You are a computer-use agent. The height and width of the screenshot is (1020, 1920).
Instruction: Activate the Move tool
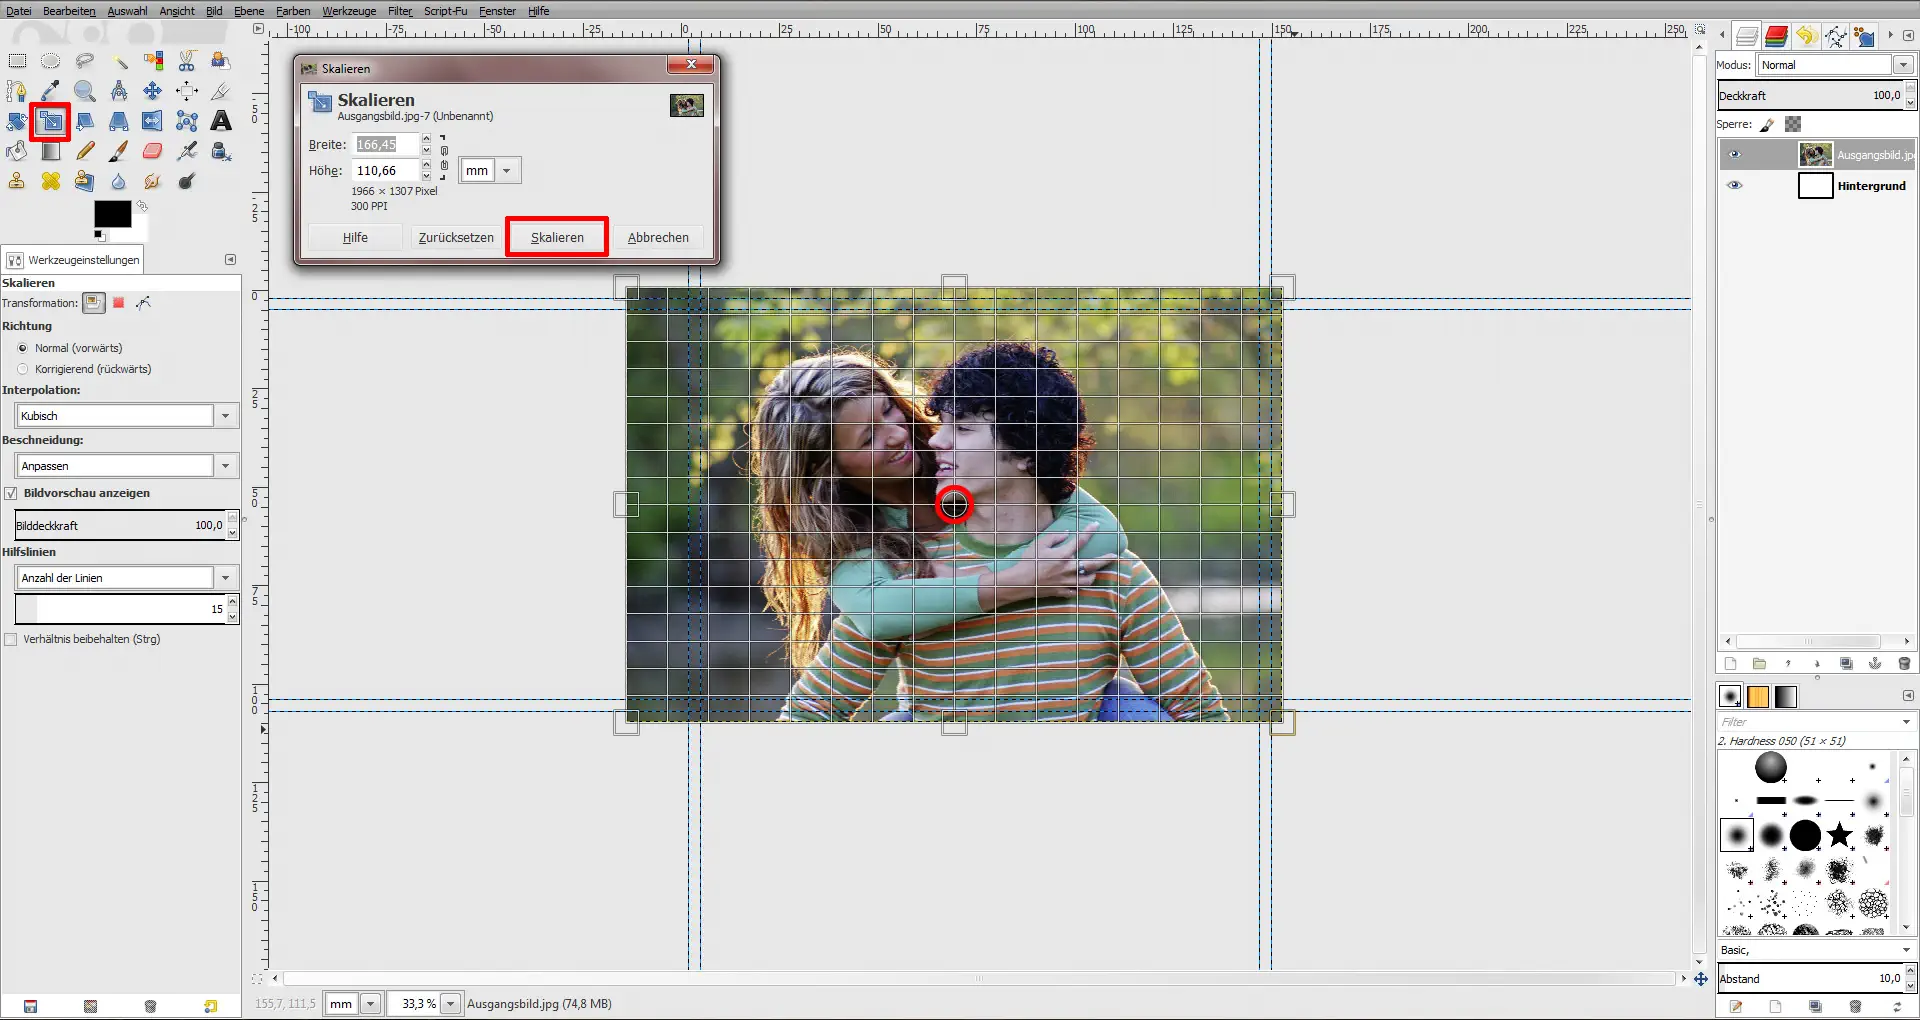152,91
